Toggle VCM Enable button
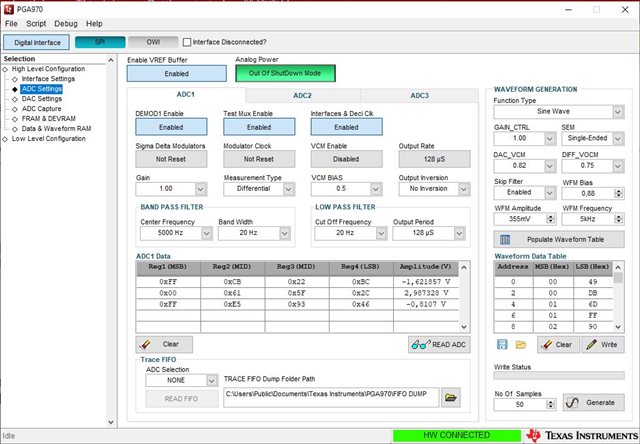Viewport: 640px width, 444px height. point(347,159)
